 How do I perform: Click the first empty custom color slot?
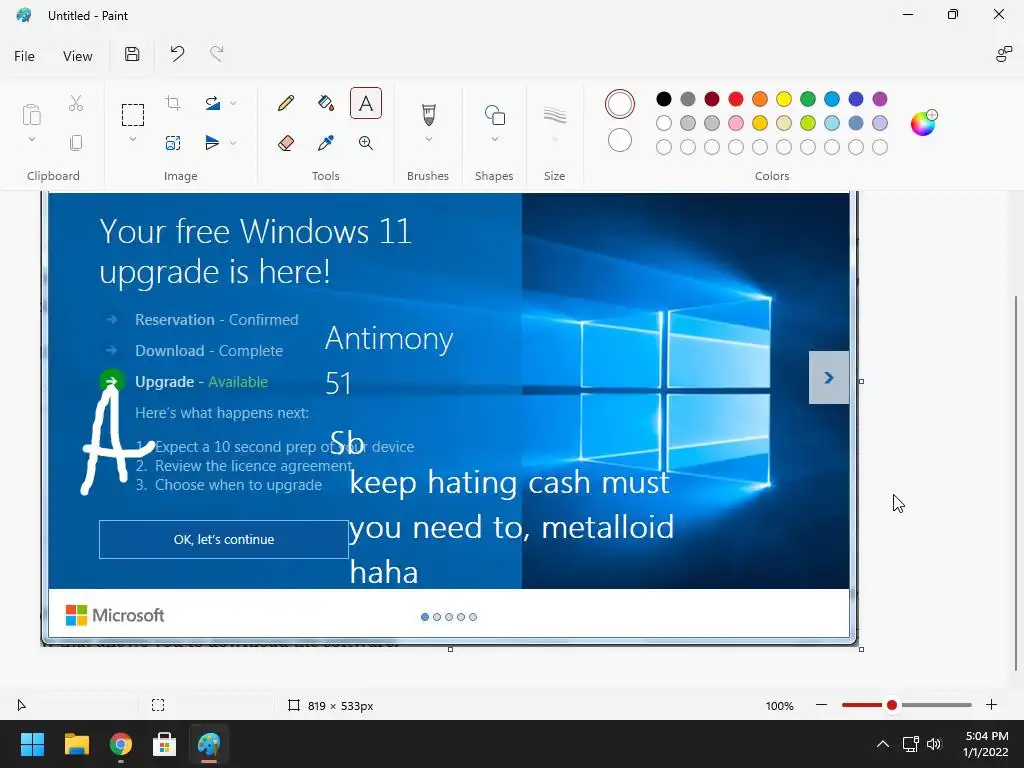tap(664, 147)
